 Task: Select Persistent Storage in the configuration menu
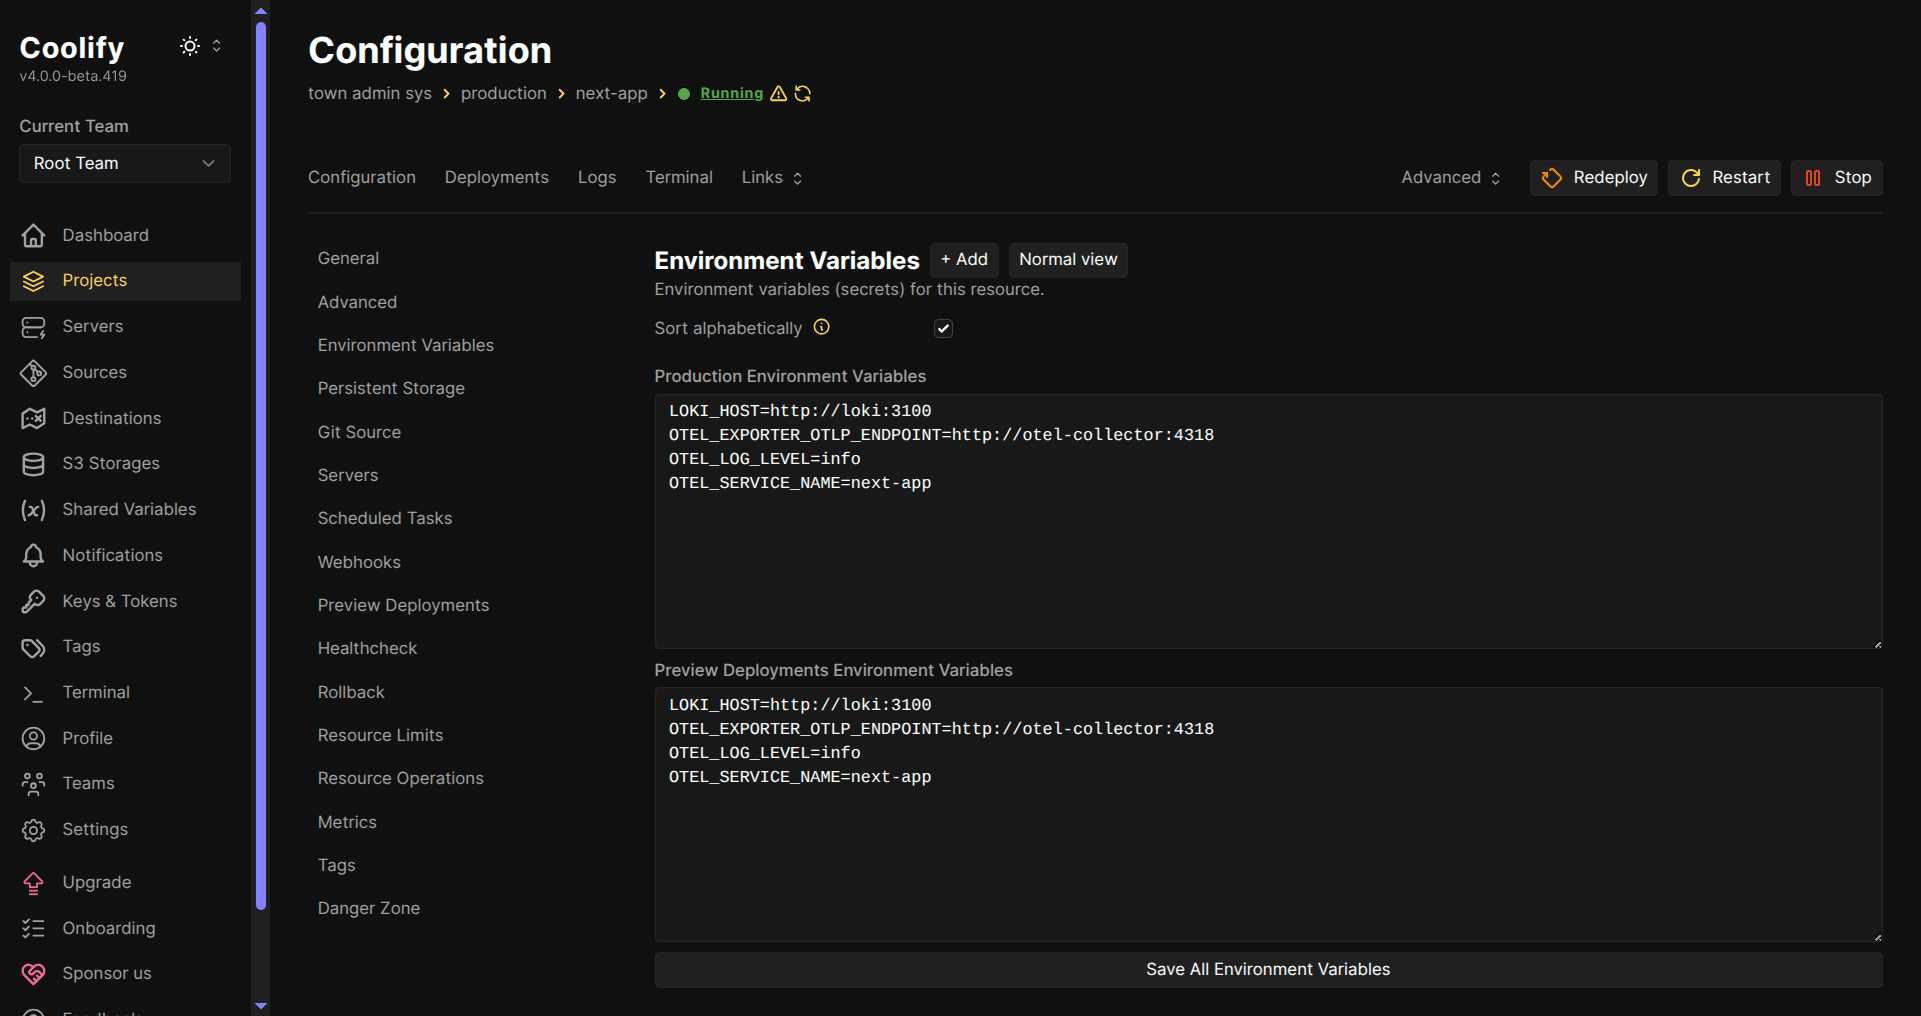click(x=391, y=388)
